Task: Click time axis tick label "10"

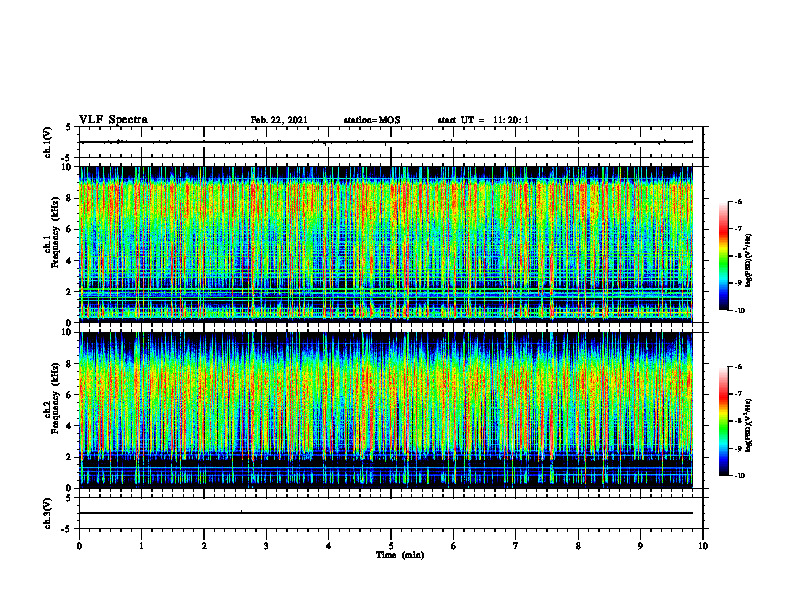Action: pos(703,546)
